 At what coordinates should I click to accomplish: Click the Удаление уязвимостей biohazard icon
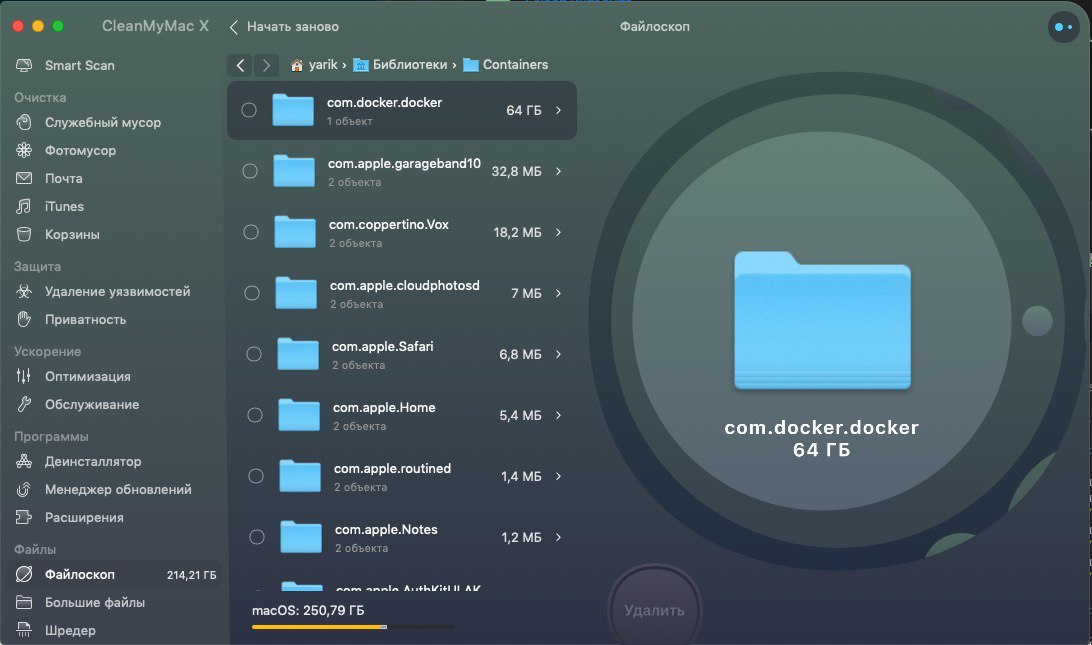pos(24,291)
